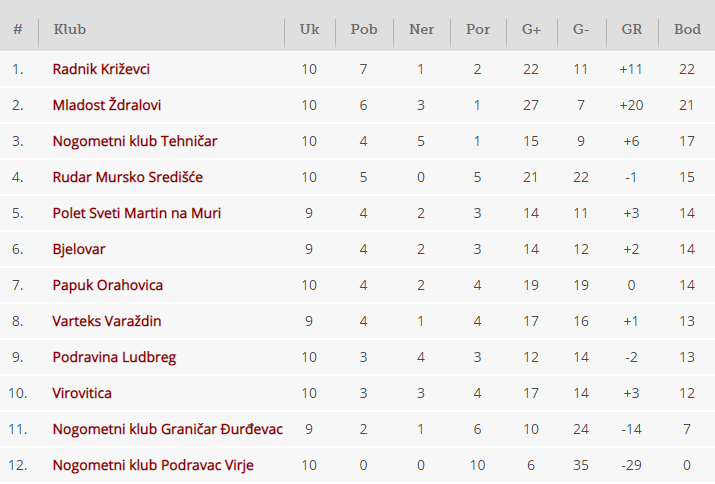Click the Pob wins column header
This screenshot has height=484, width=715.
point(364,30)
